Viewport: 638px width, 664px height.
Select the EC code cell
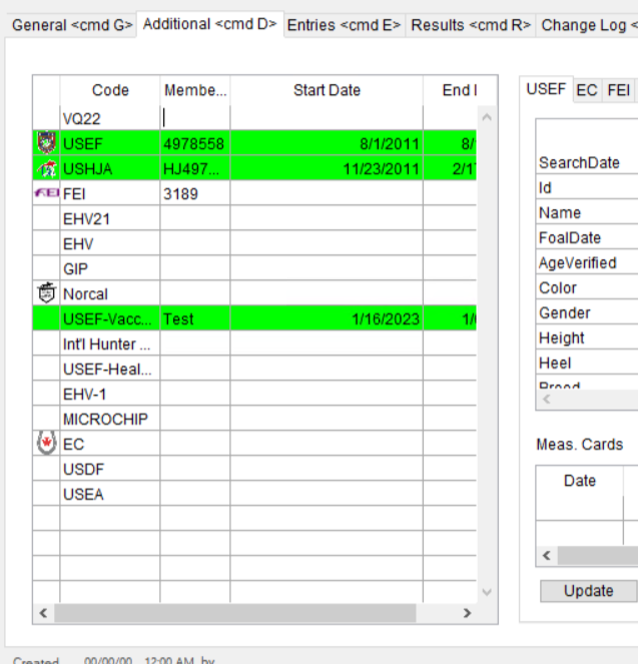(x=110, y=444)
